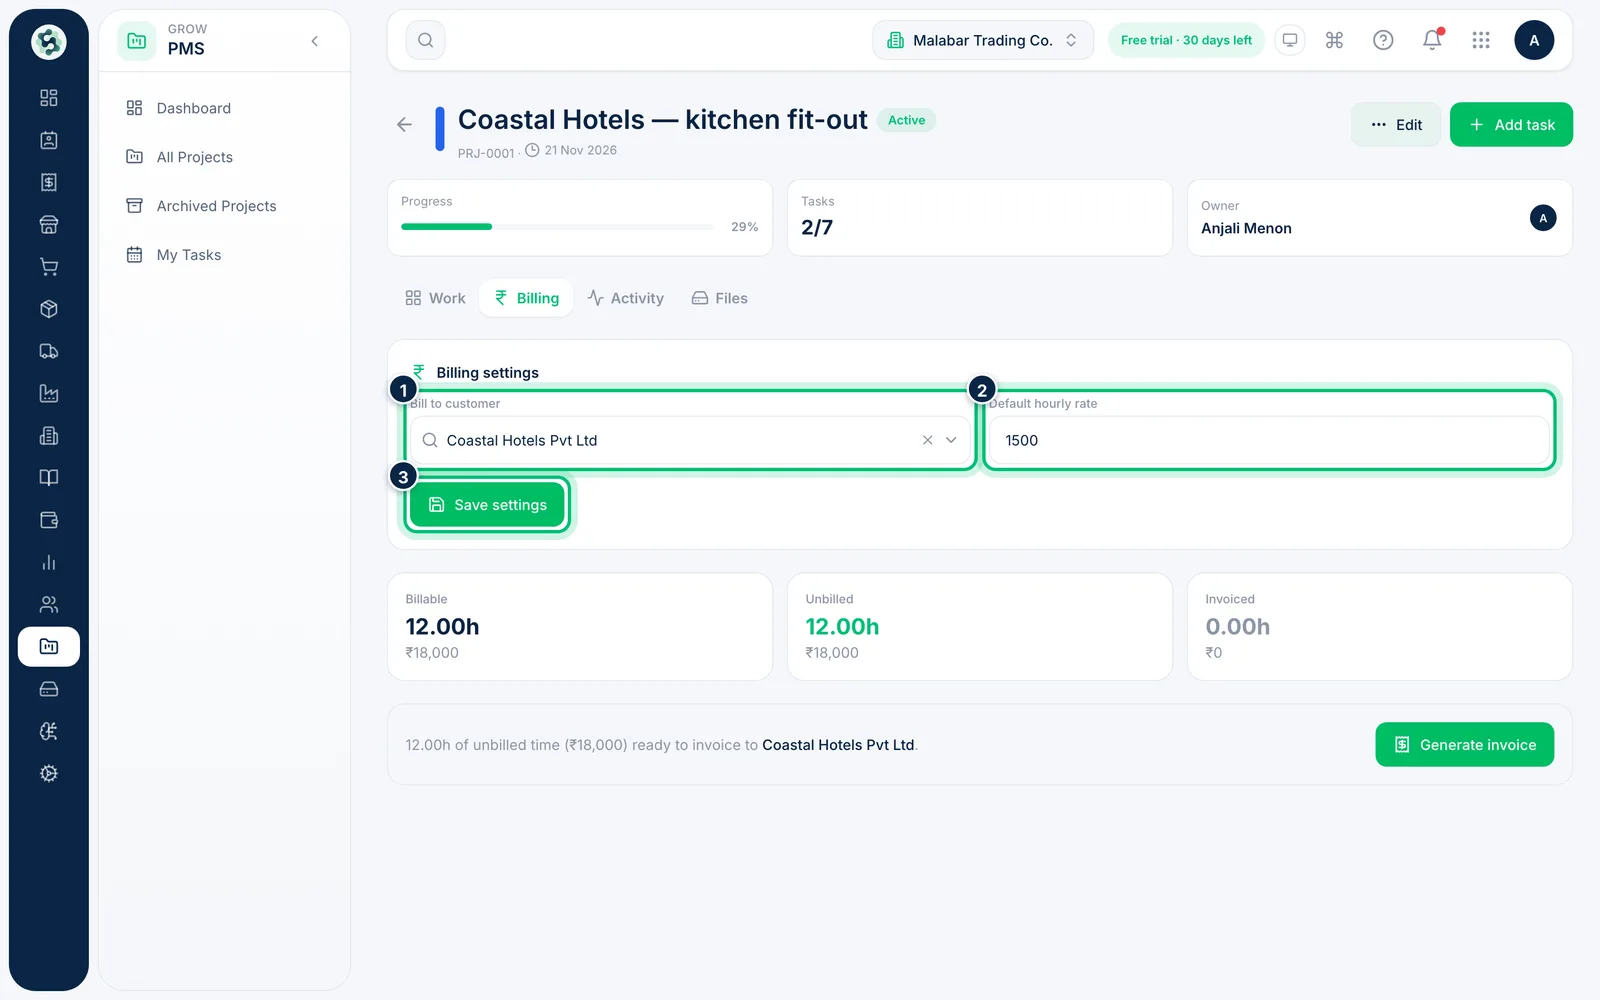Image resolution: width=1600 pixels, height=1000 pixels.
Task: Open the delivery truck icon in the rail
Action: pos(48,351)
